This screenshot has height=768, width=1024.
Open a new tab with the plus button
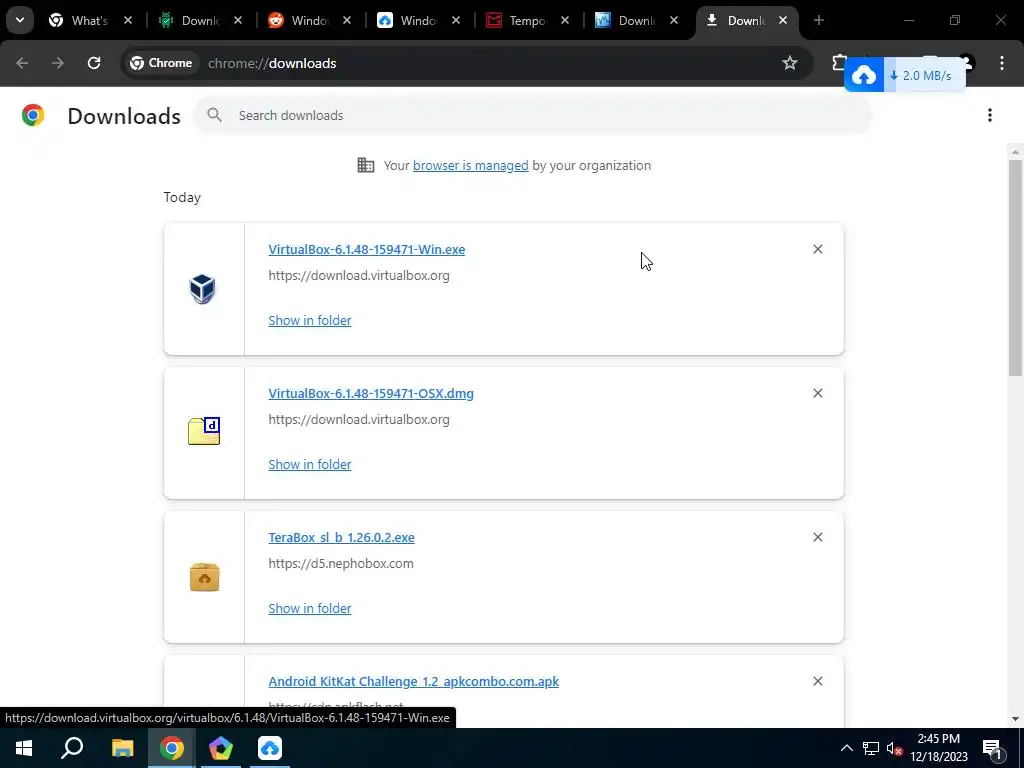click(x=818, y=21)
